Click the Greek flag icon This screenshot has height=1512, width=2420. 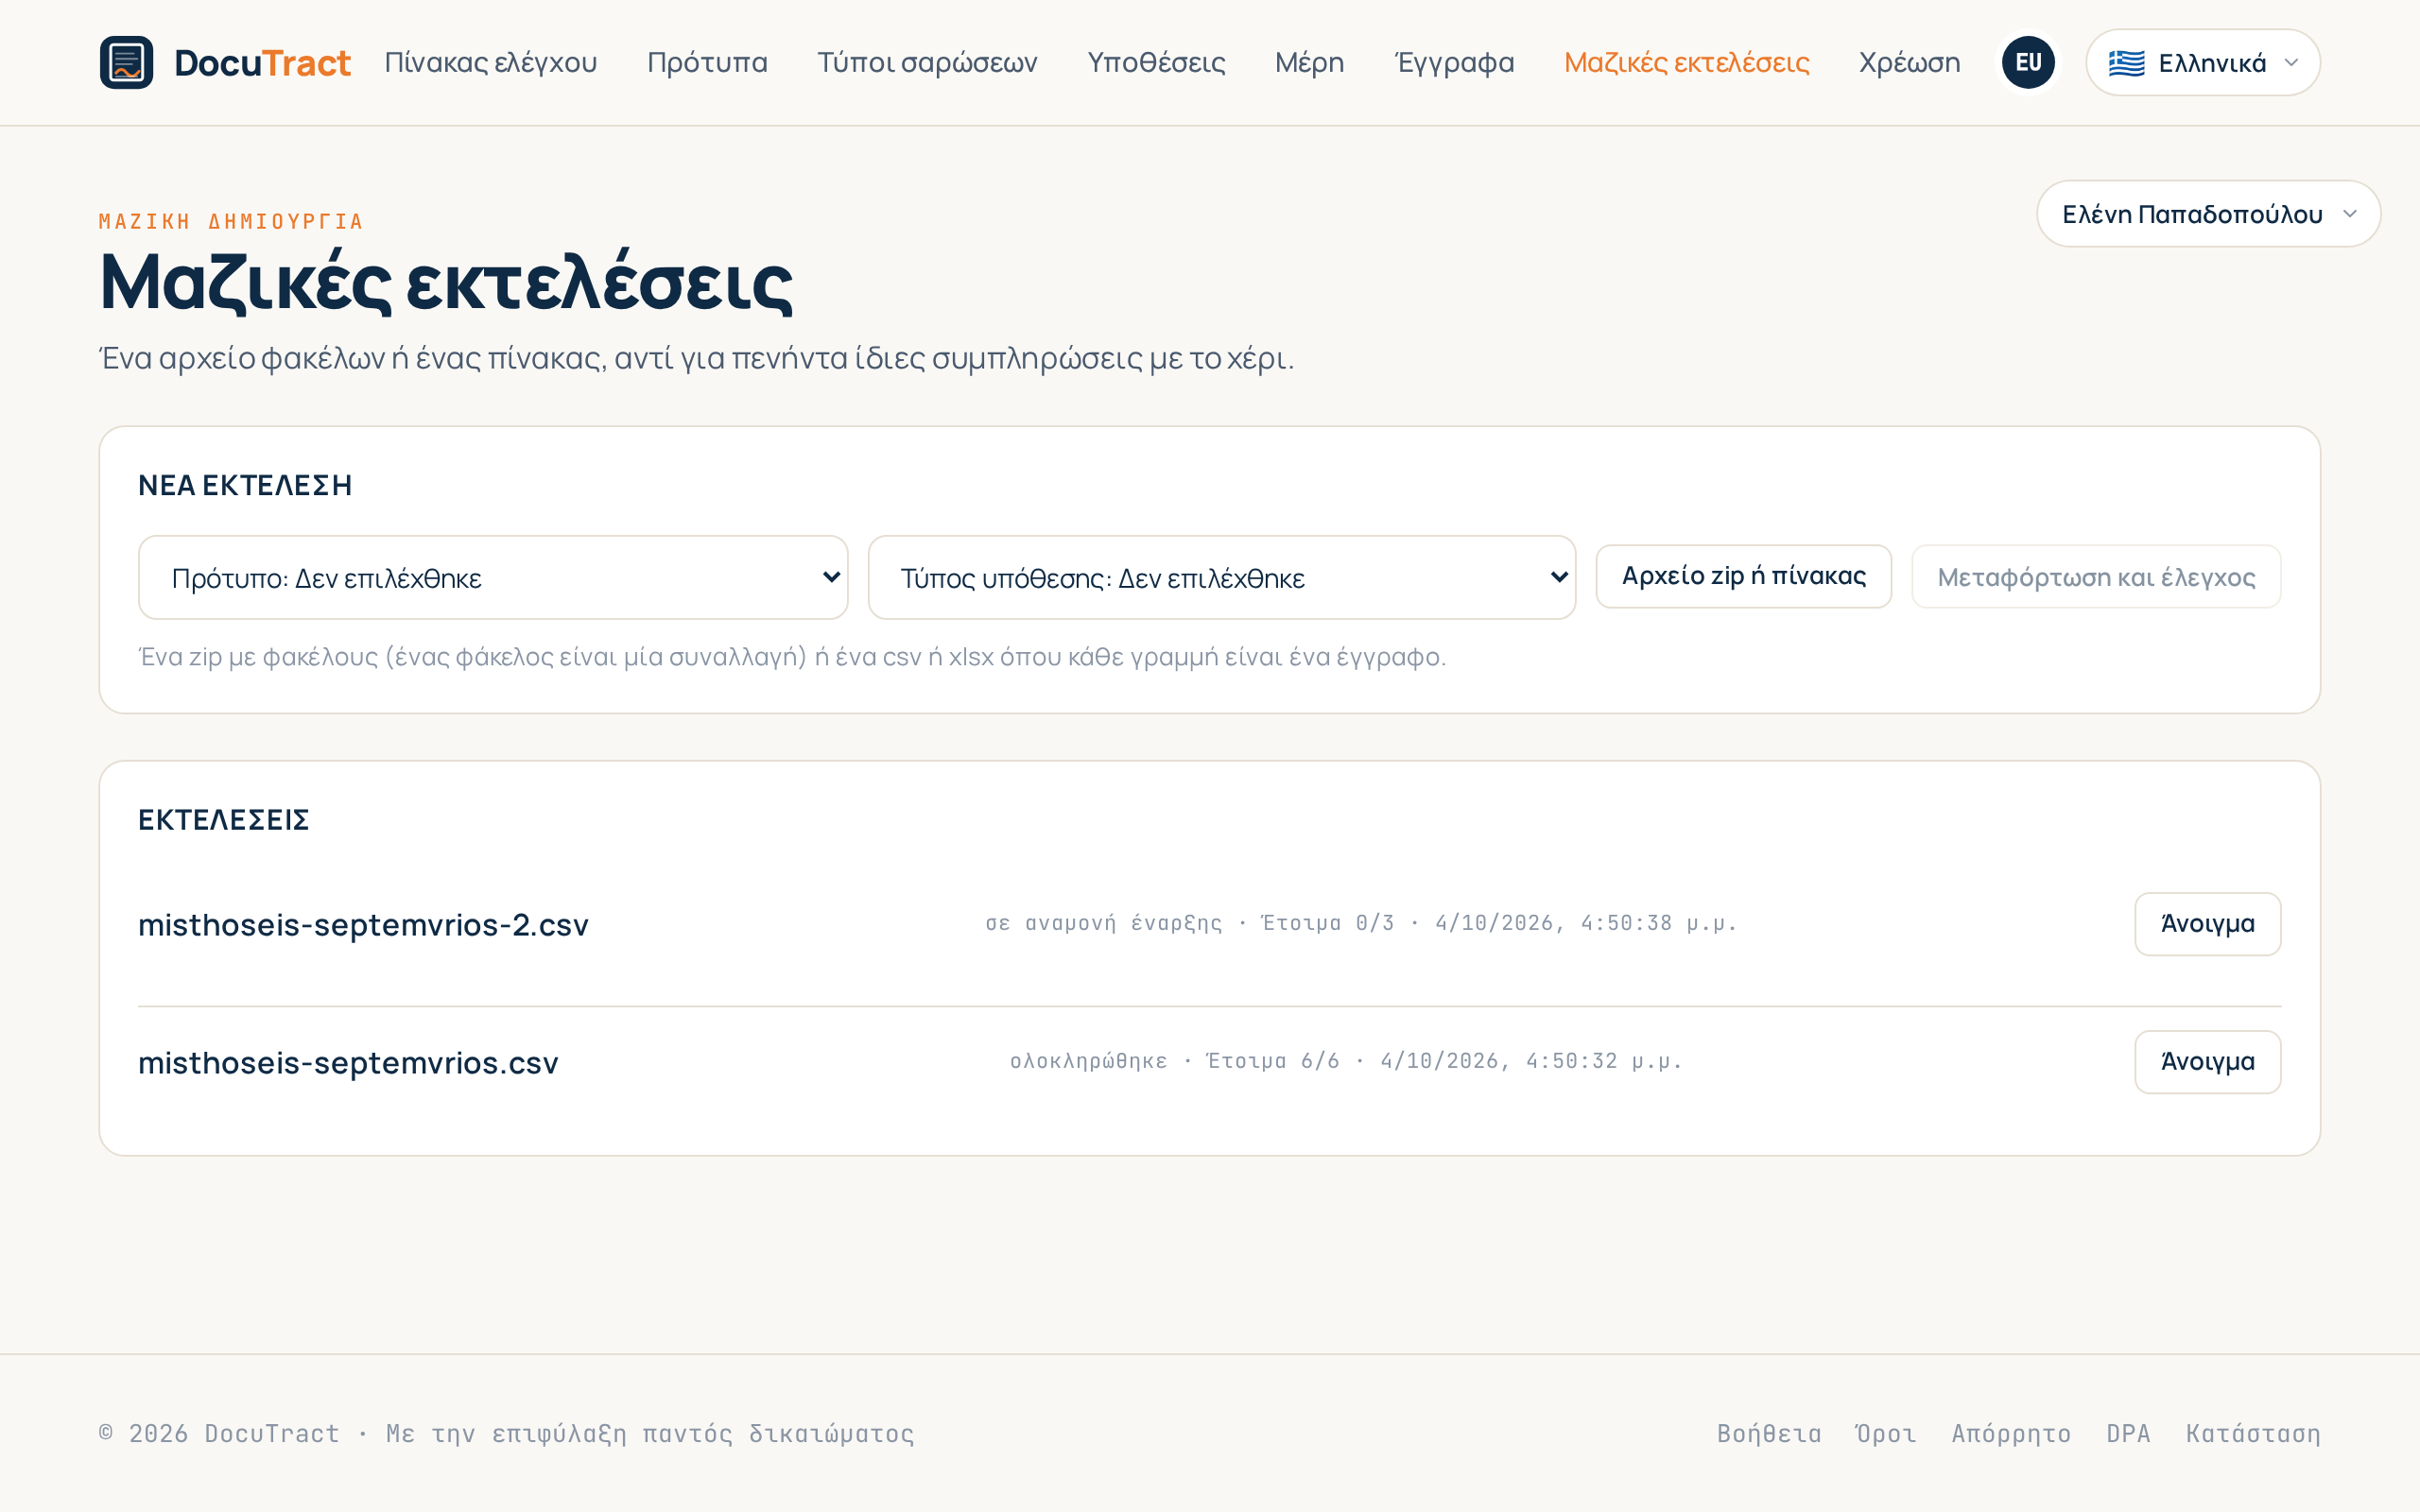(x=2126, y=63)
